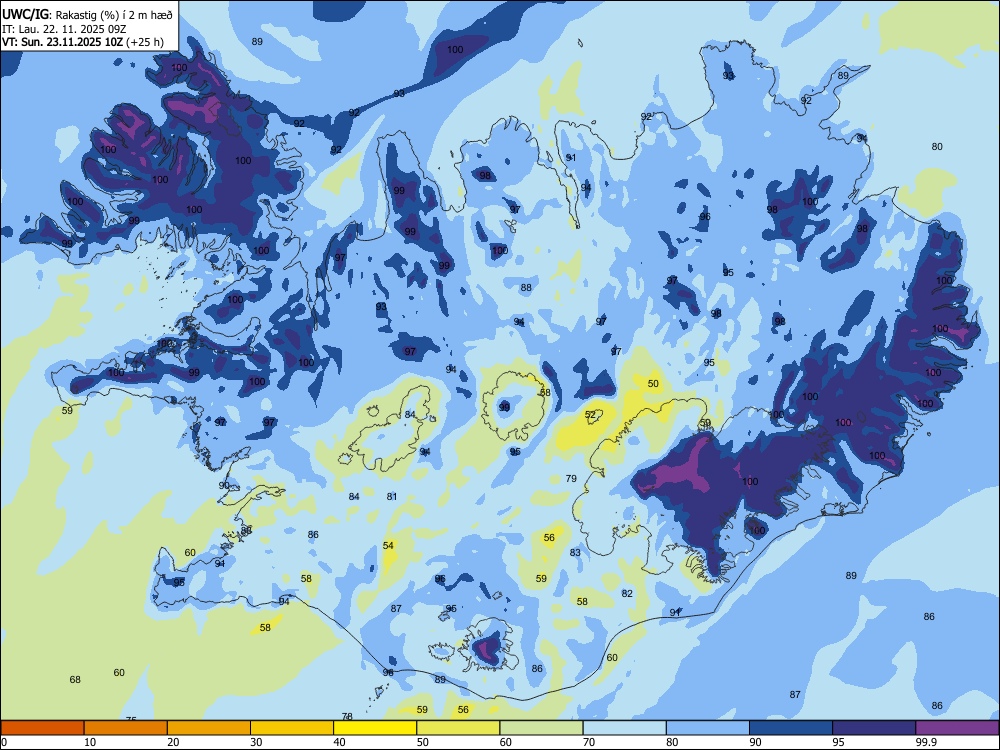
Task: Click the map value '81'
Action: click(x=392, y=496)
